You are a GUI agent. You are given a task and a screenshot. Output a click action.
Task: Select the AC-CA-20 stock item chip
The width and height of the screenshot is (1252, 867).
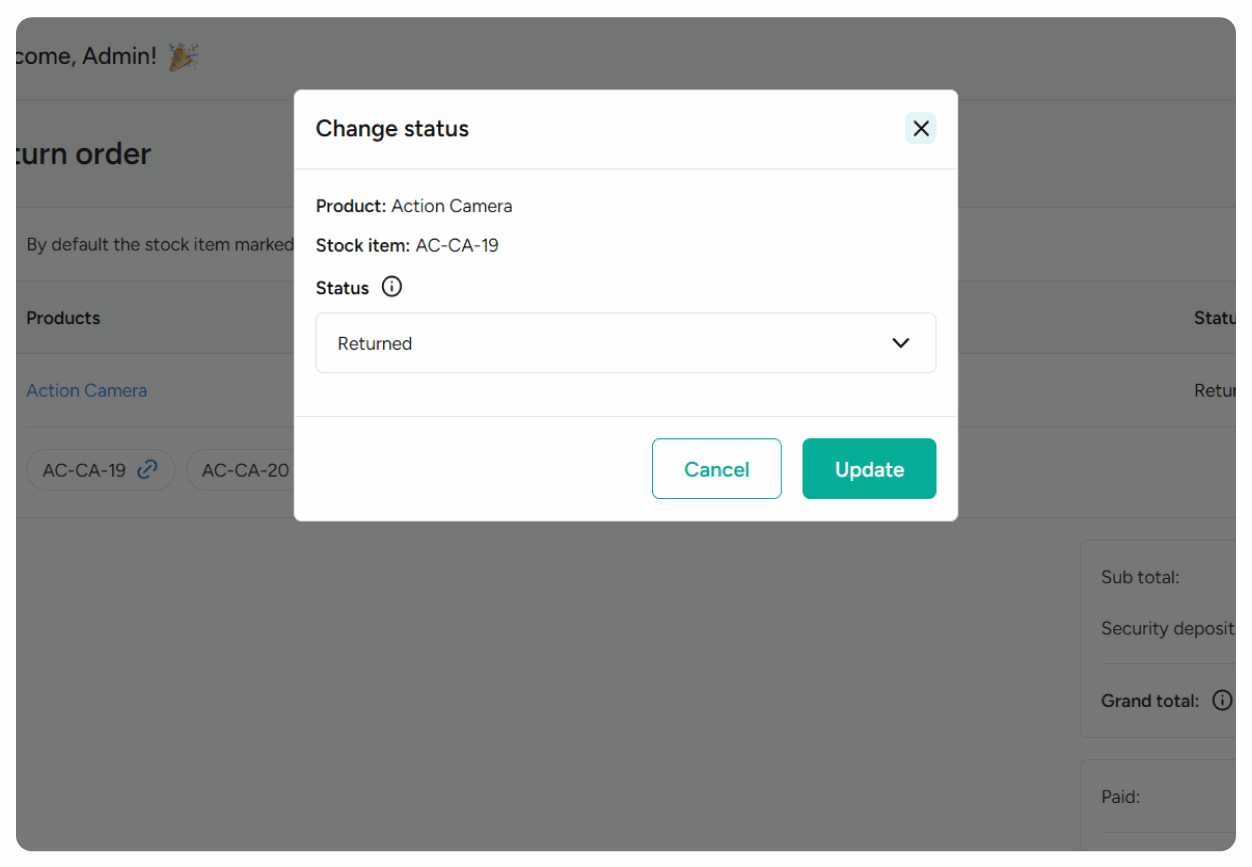(243, 469)
